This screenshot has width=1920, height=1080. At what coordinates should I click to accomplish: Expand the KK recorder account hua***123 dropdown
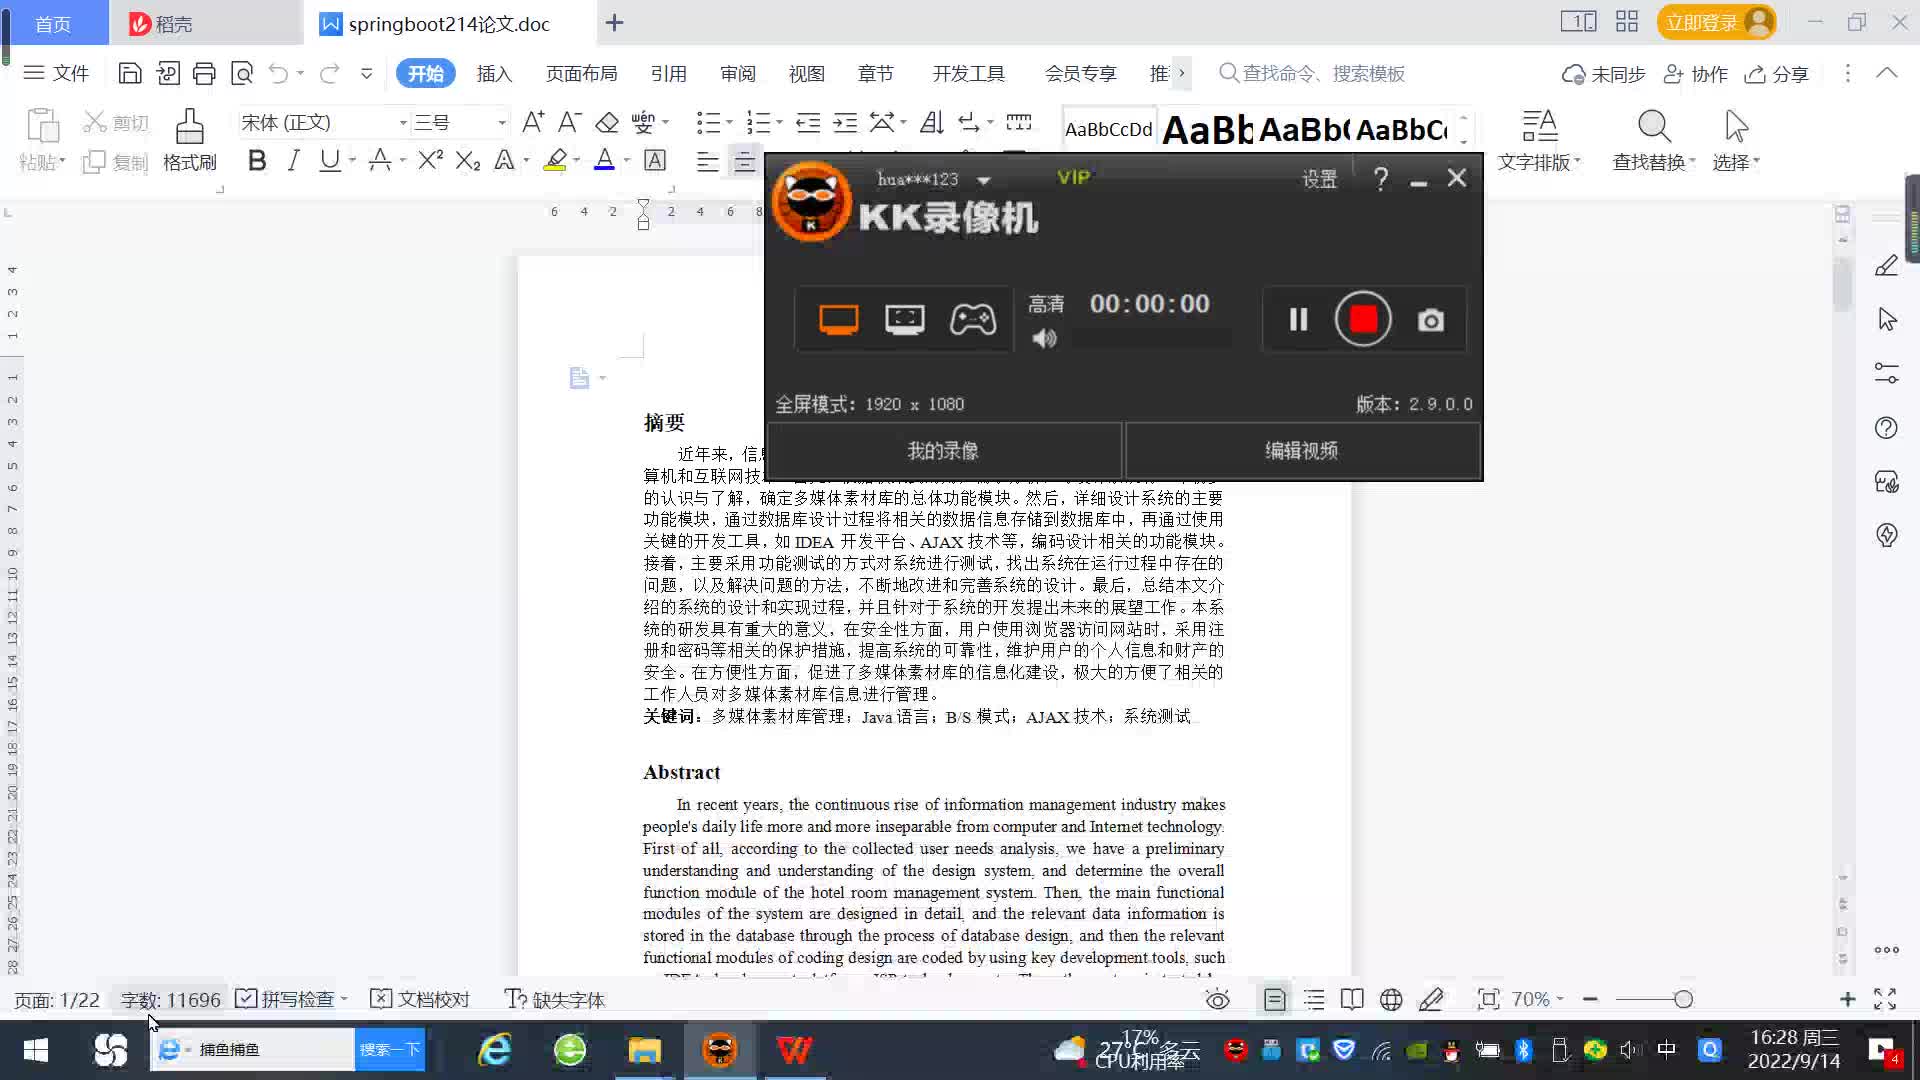(984, 181)
